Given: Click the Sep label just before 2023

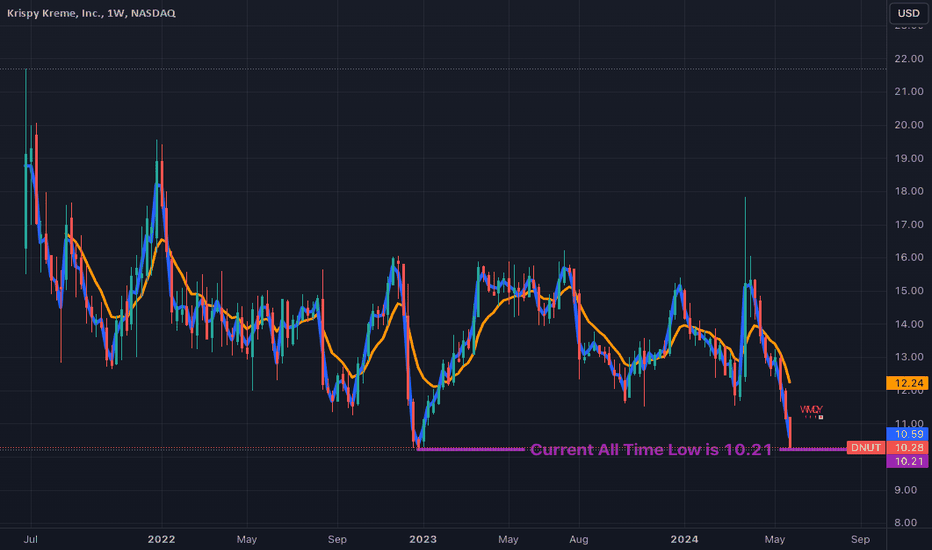Looking at the screenshot, I should pyautogui.click(x=337, y=539).
